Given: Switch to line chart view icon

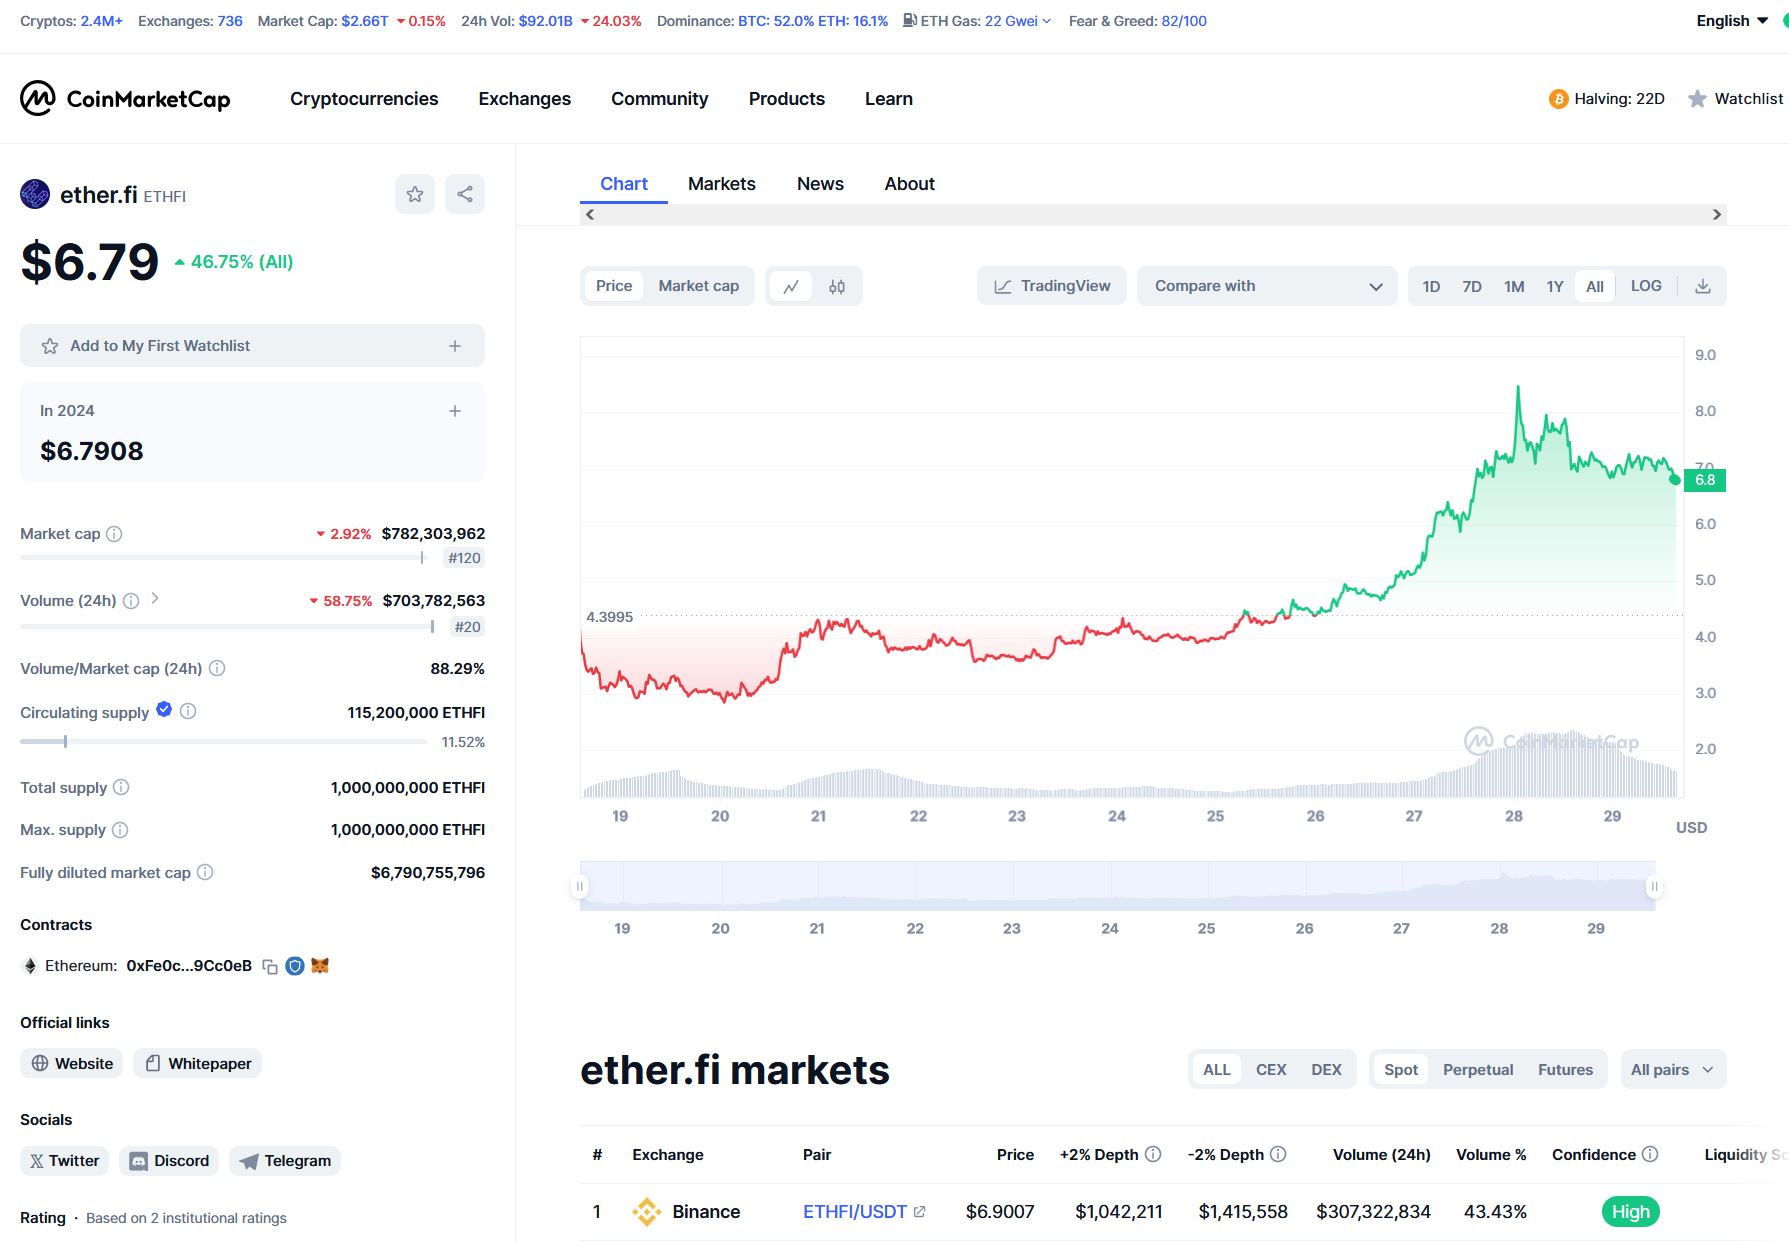Looking at the screenshot, I should coord(791,286).
